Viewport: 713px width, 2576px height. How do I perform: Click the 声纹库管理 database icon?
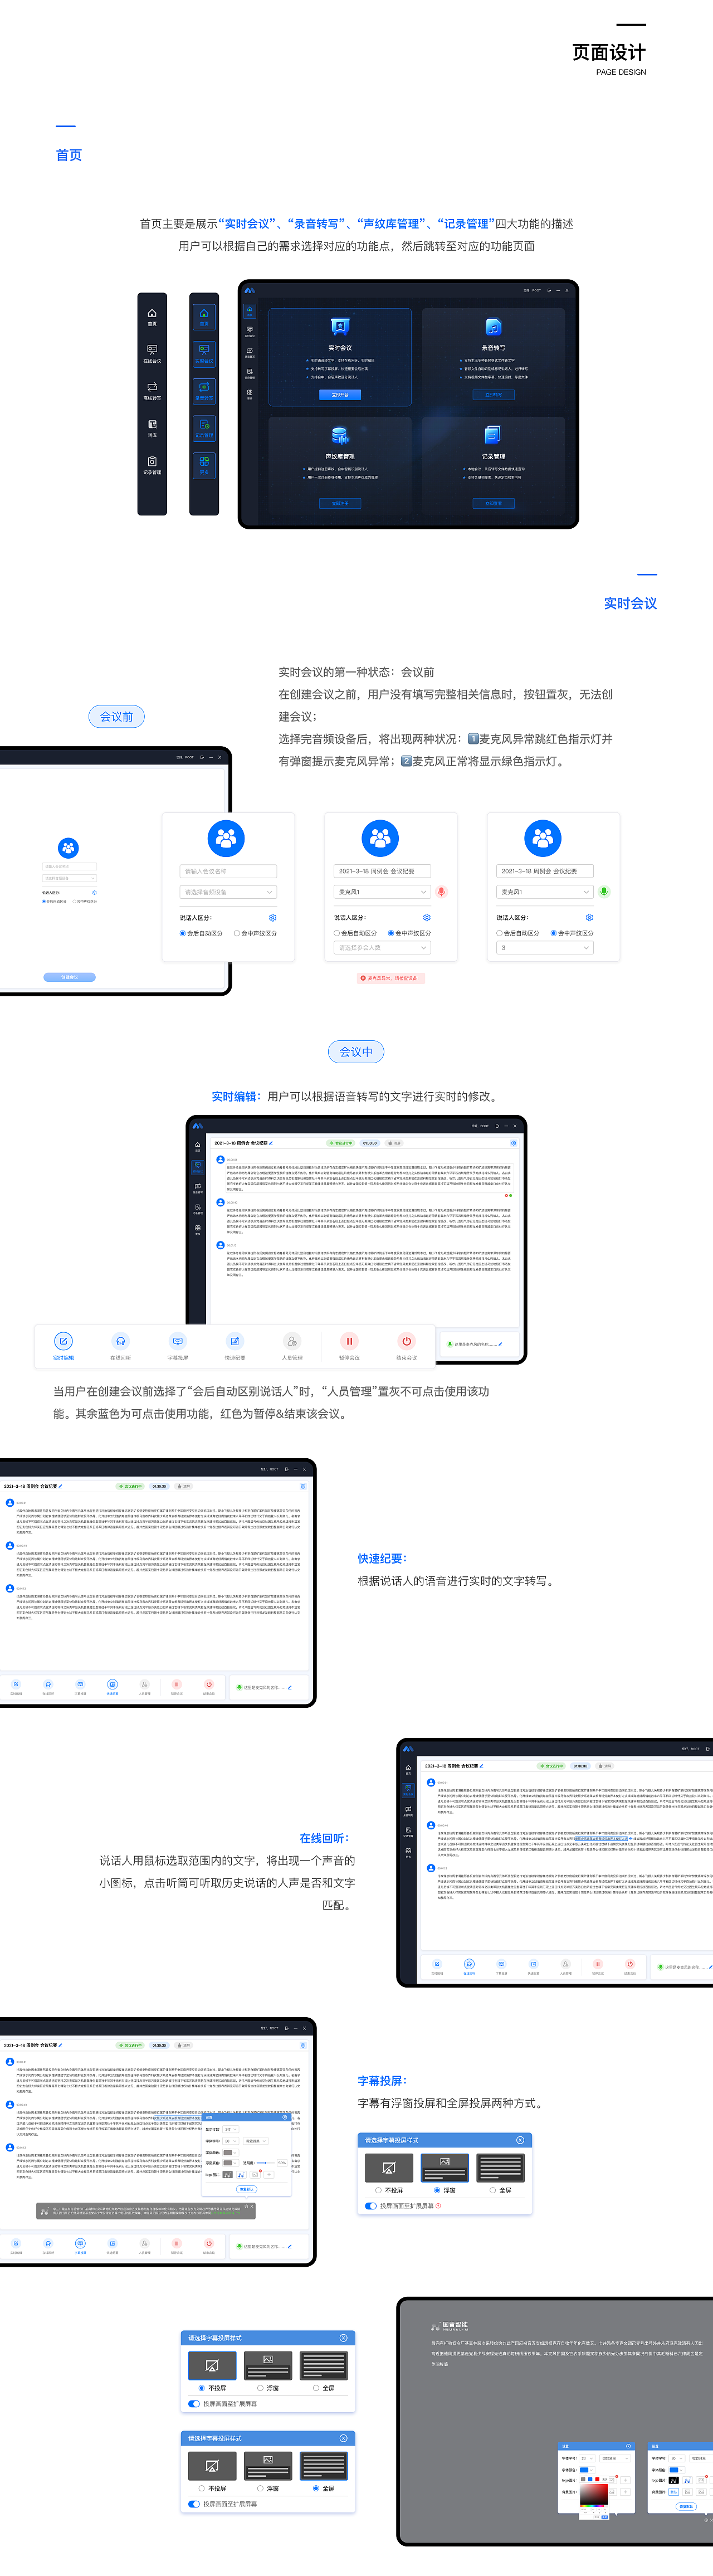(x=340, y=435)
